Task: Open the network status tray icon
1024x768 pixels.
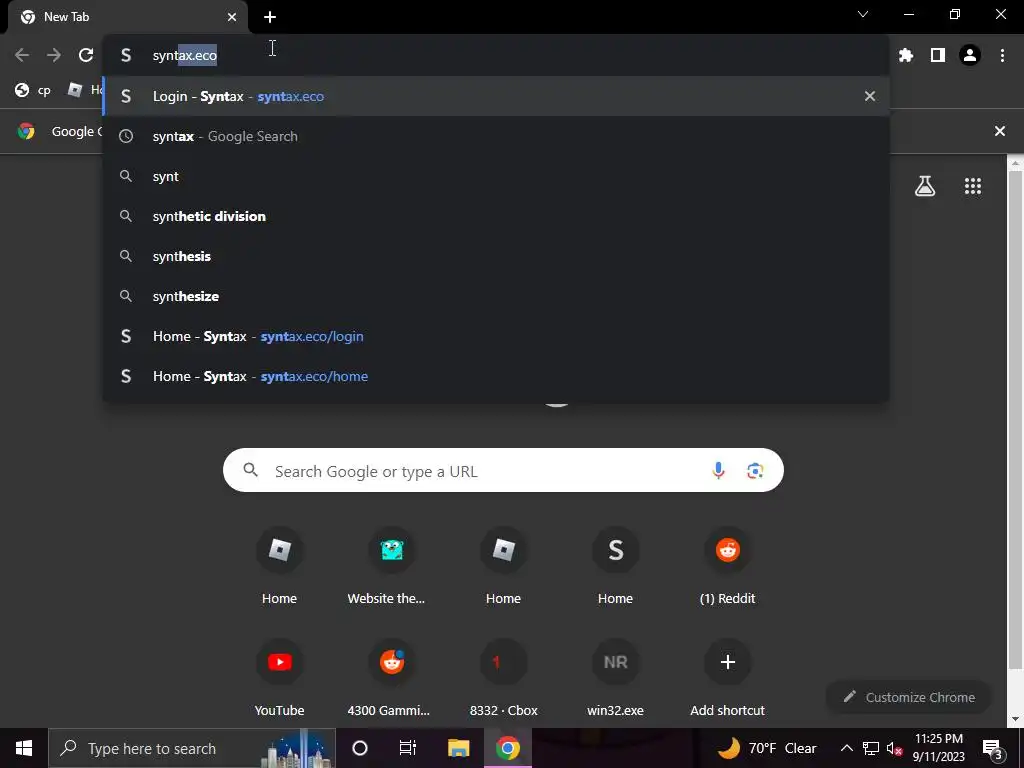Action: (x=871, y=748)
